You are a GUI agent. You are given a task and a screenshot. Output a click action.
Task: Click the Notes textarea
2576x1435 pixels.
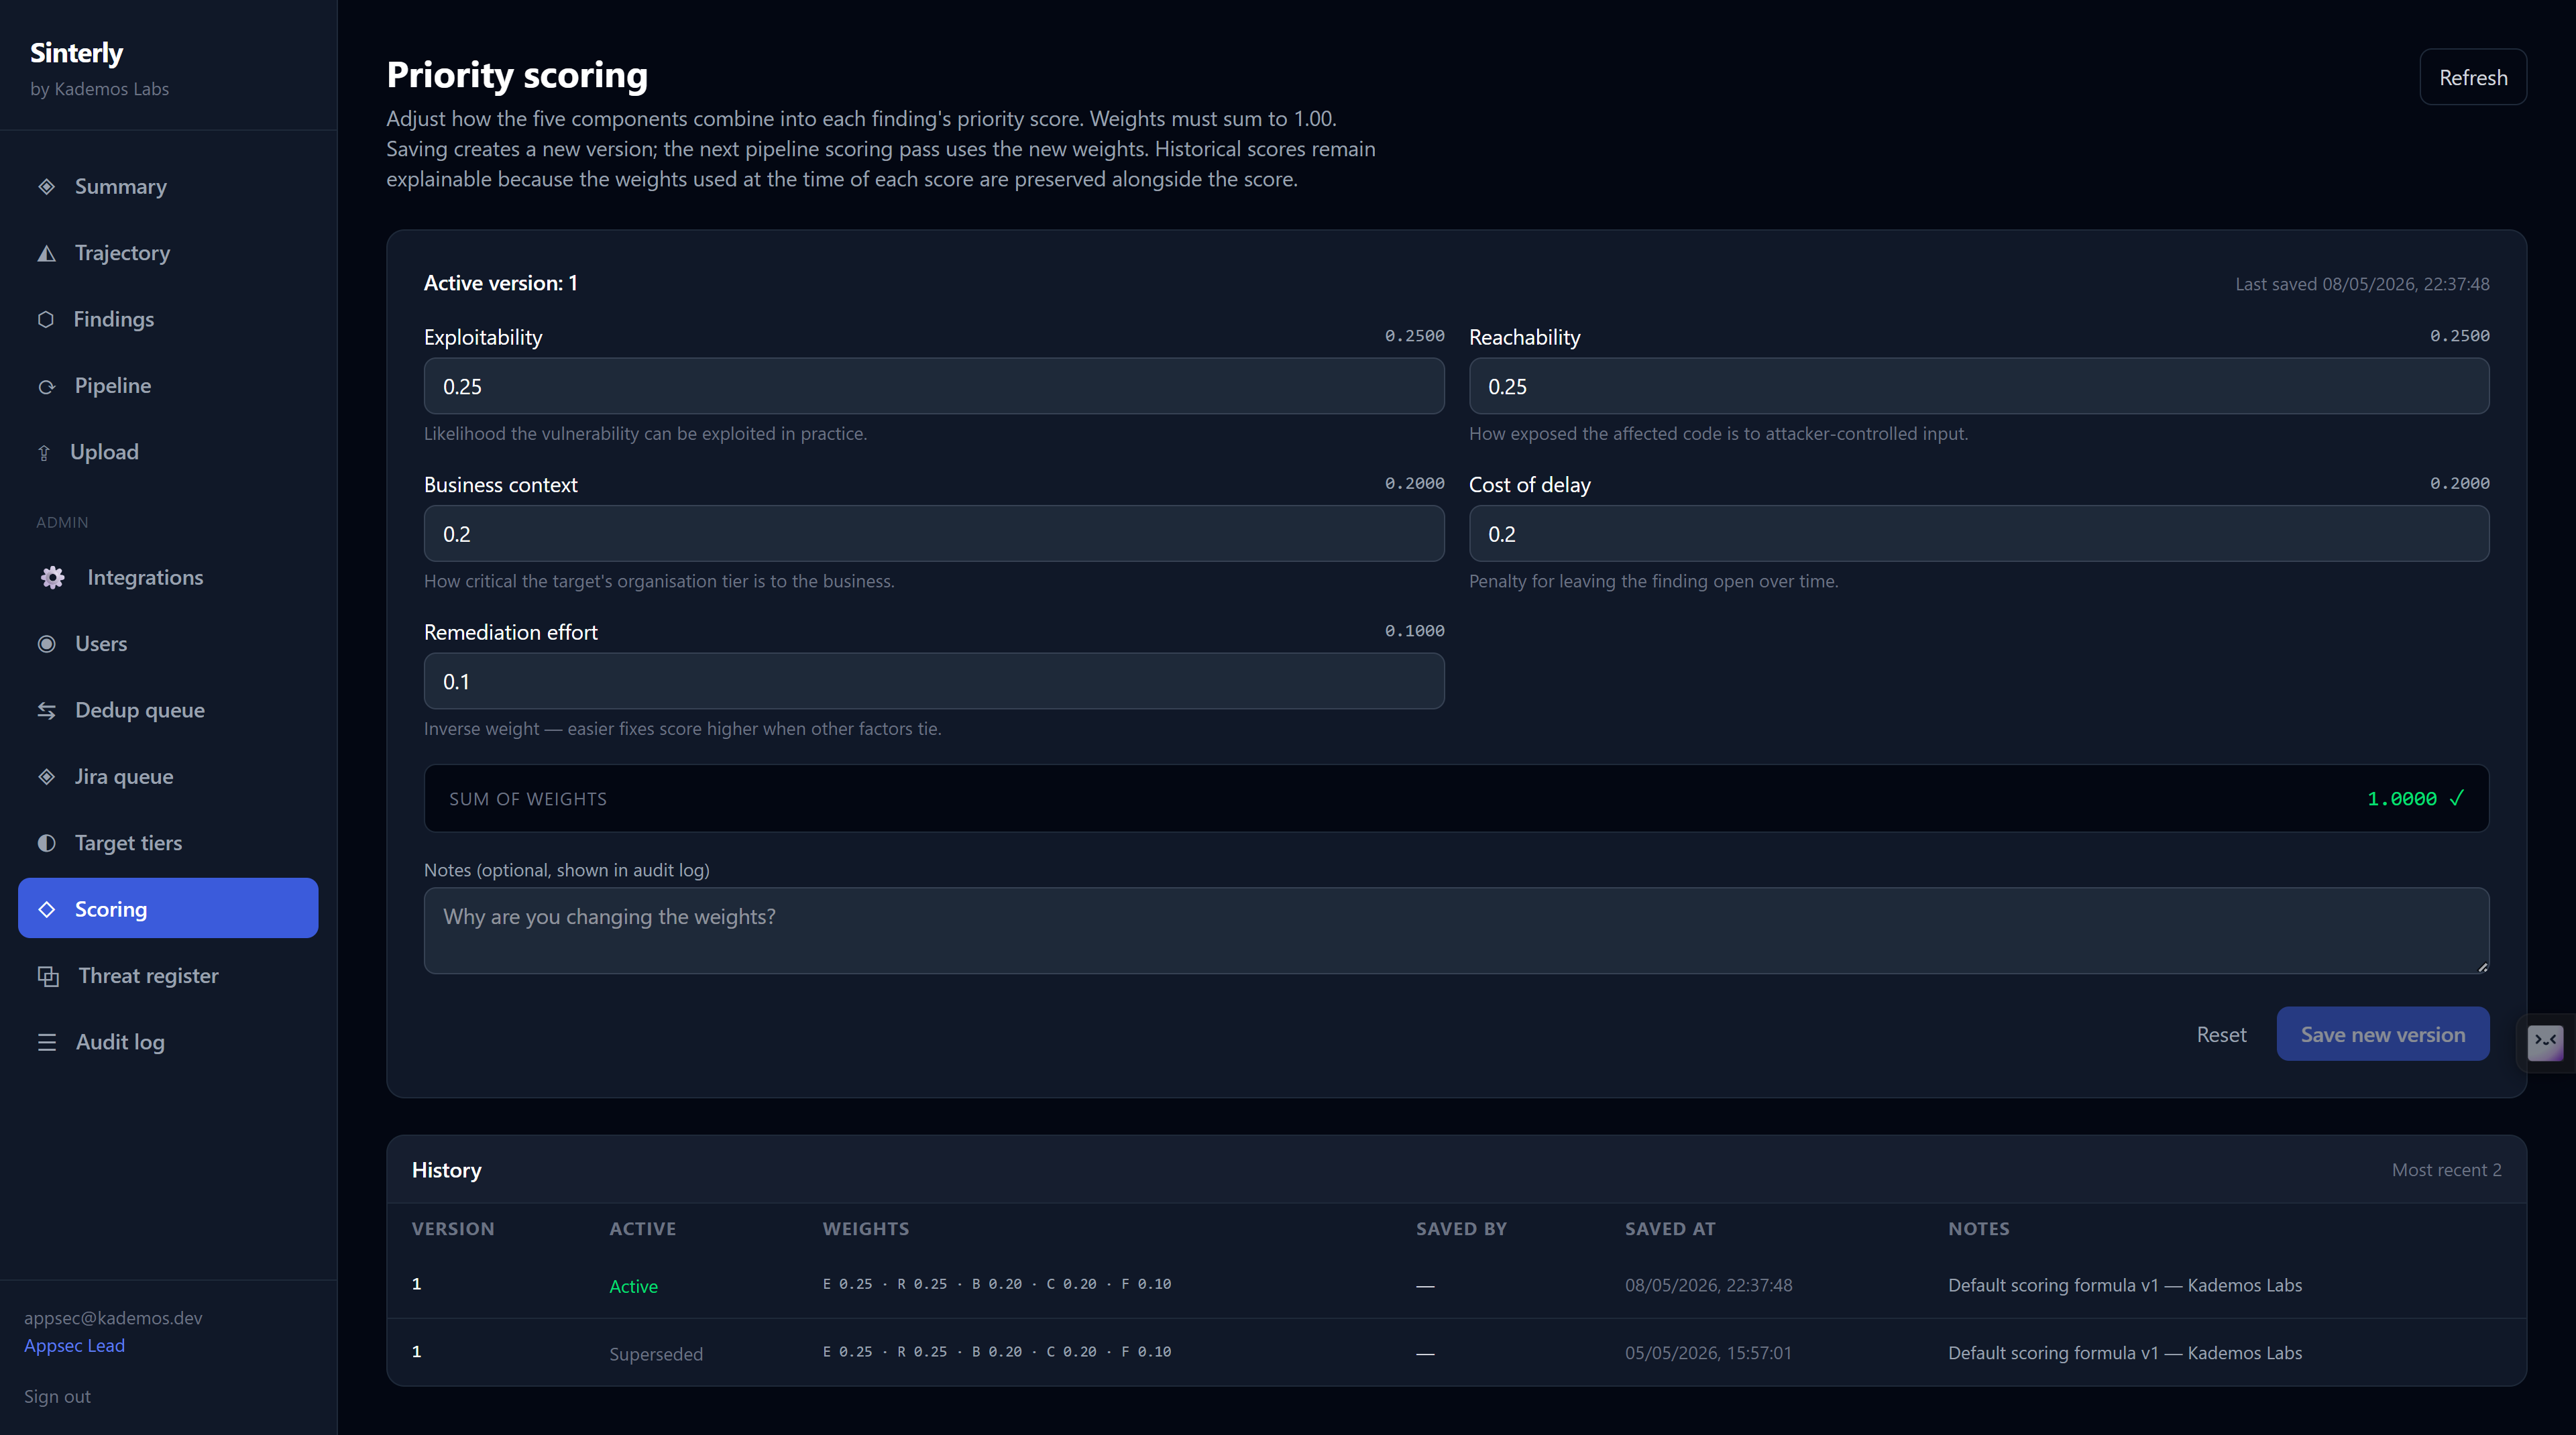point(1456,931)
